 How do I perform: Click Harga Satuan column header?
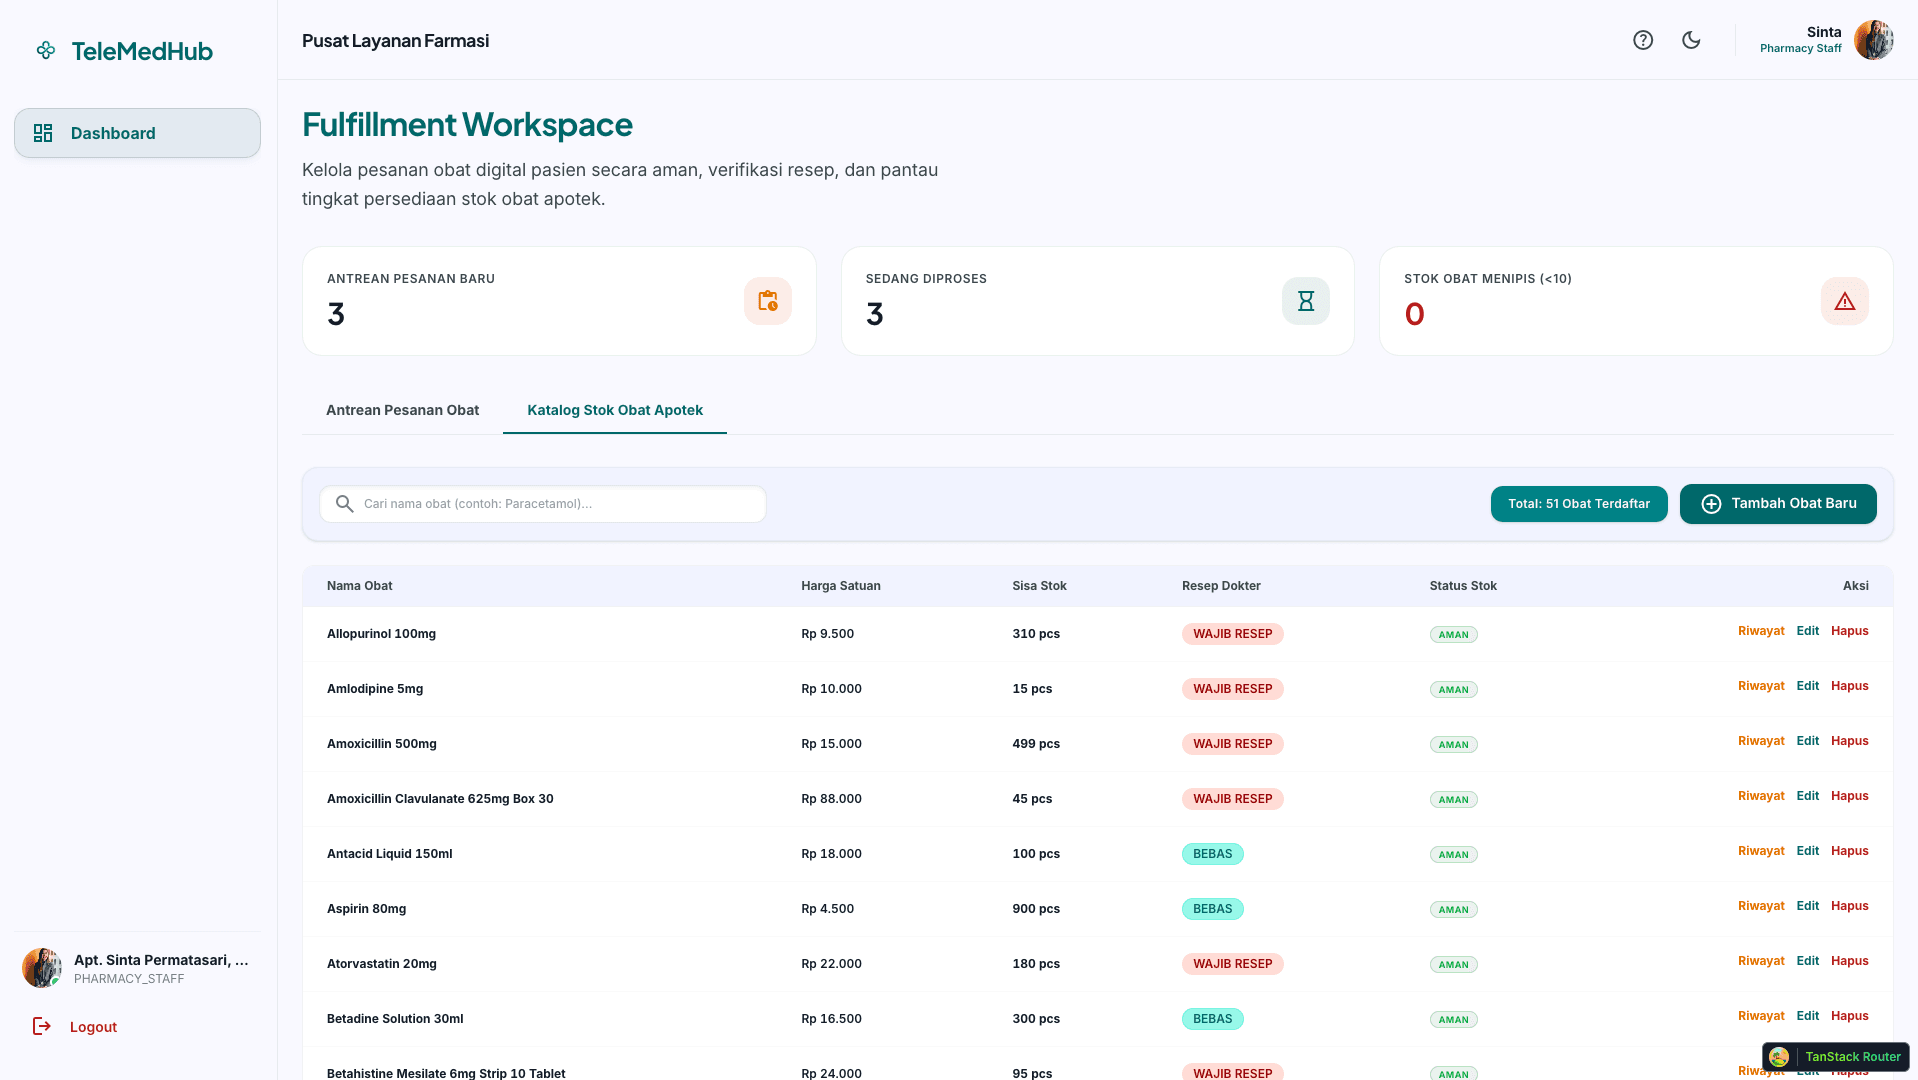840,586
